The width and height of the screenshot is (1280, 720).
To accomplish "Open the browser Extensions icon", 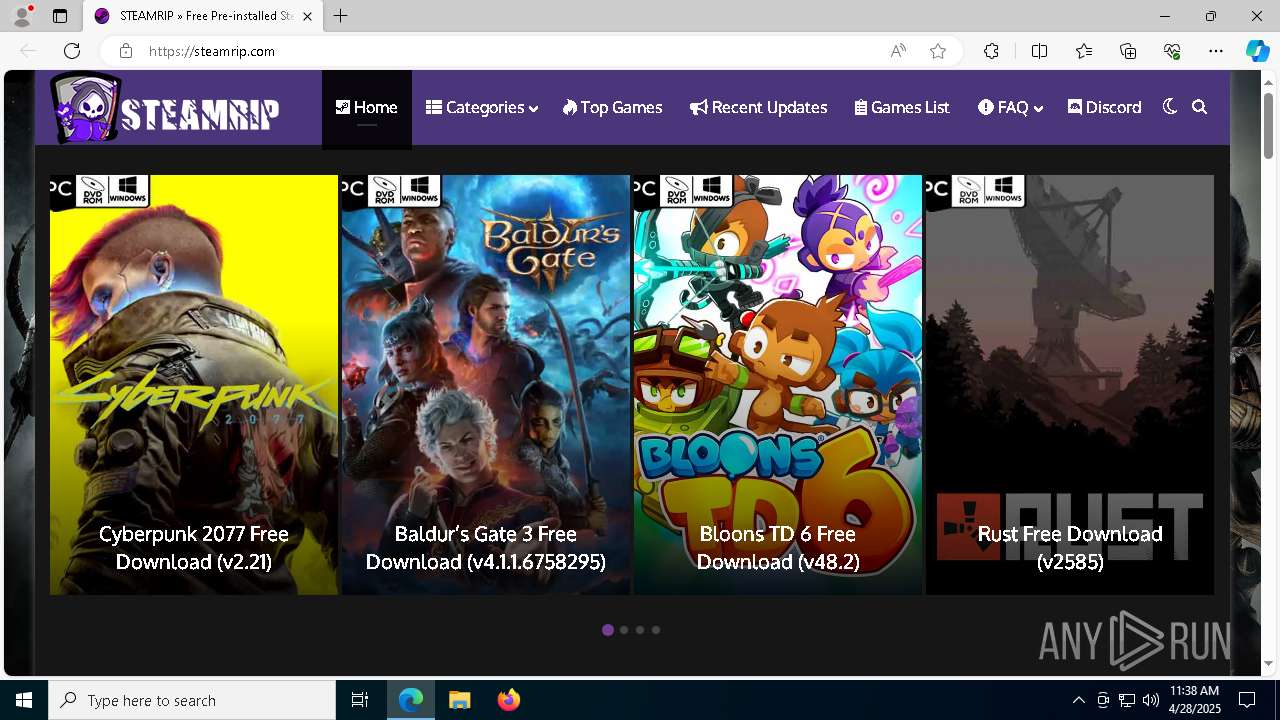I will coord(991,51).
